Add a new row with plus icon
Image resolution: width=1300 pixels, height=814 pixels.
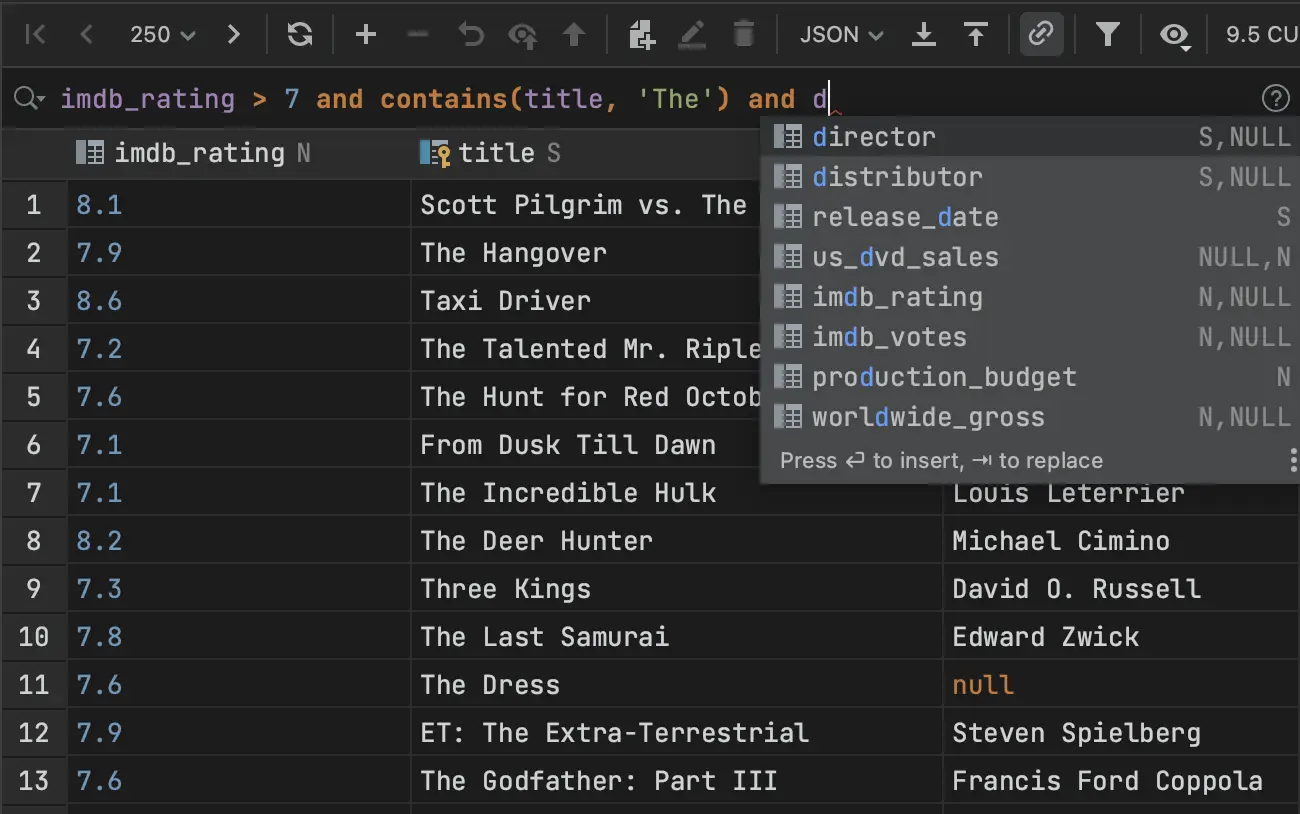(366, 35)
